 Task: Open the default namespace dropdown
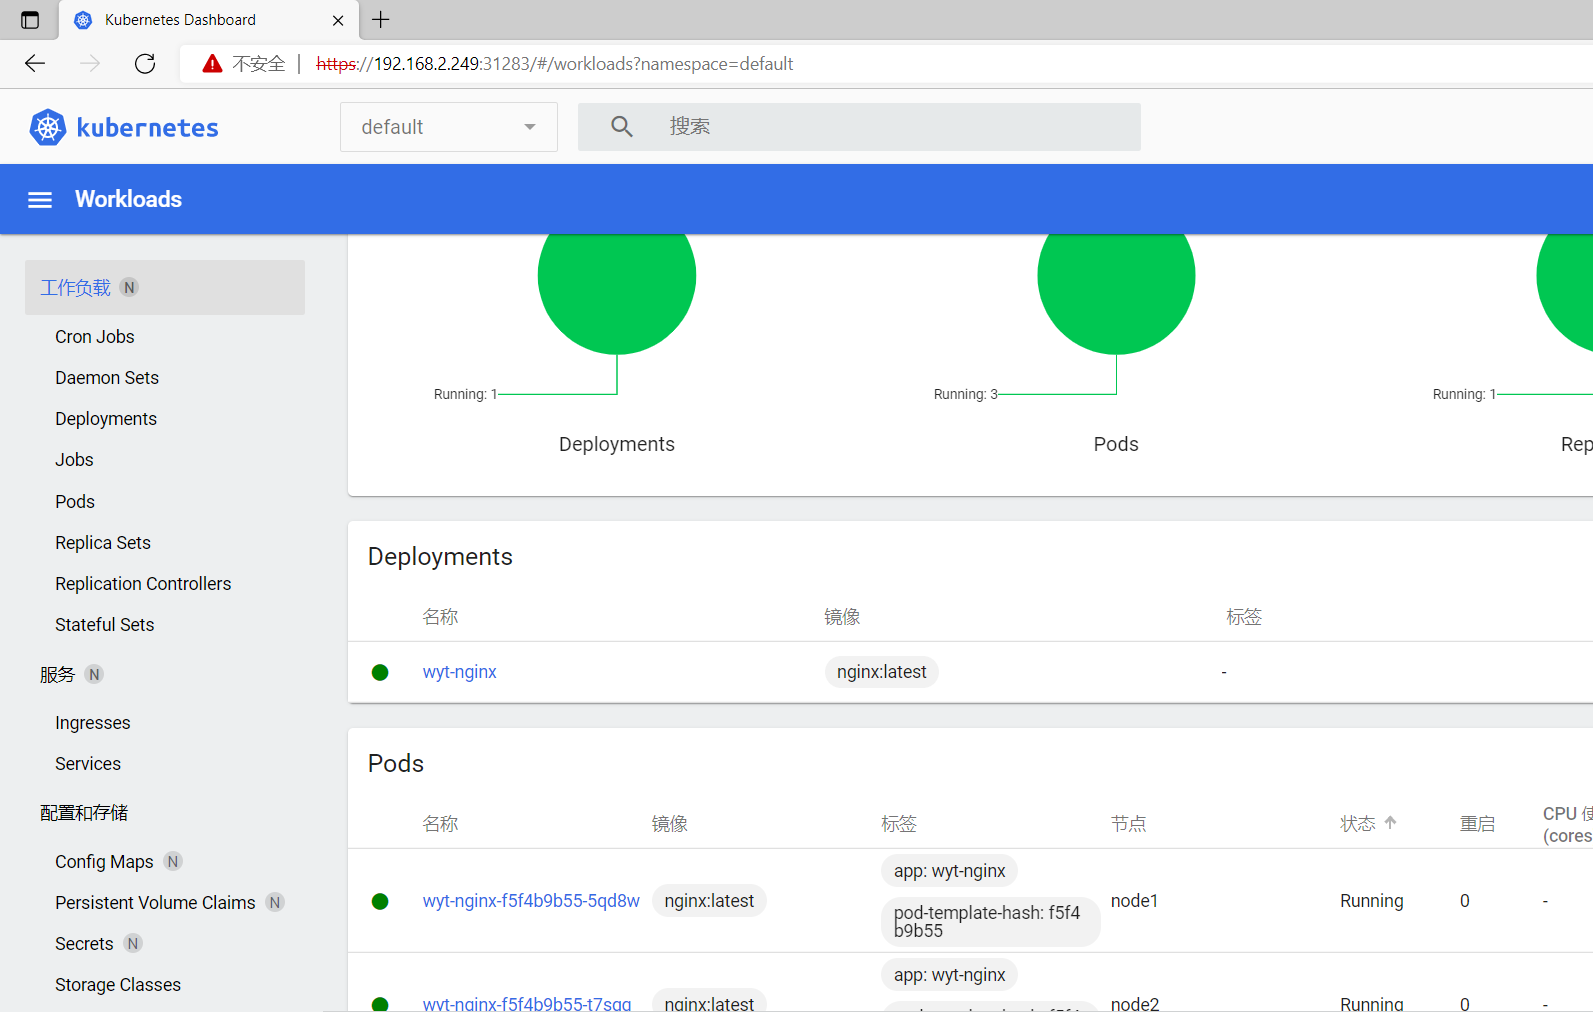click(x=449, y=127)
